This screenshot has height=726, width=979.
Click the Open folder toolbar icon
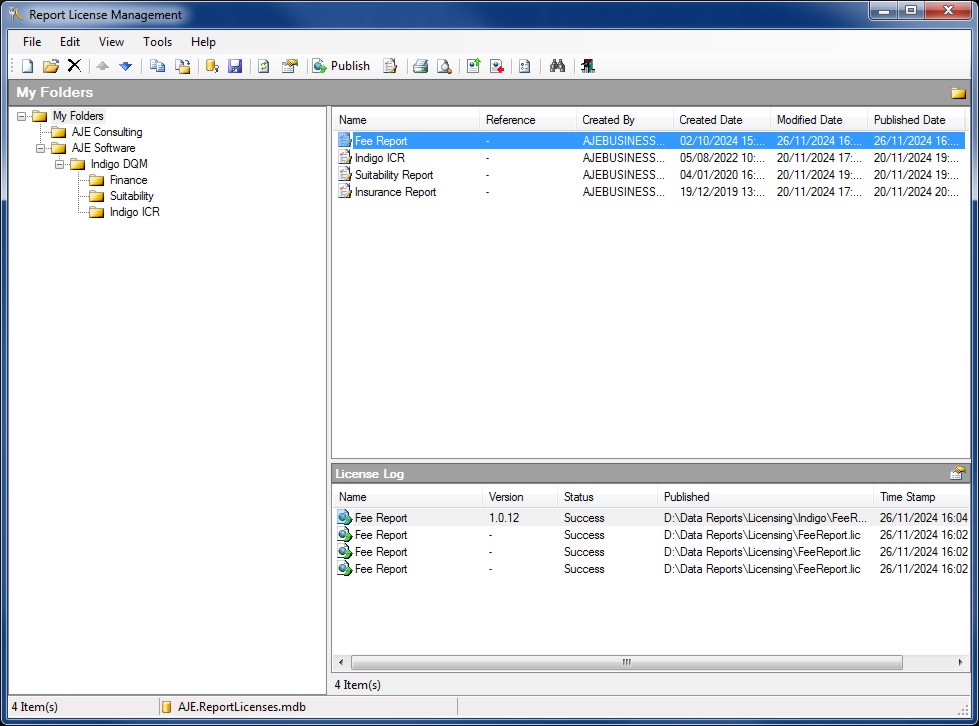point(51,66)
